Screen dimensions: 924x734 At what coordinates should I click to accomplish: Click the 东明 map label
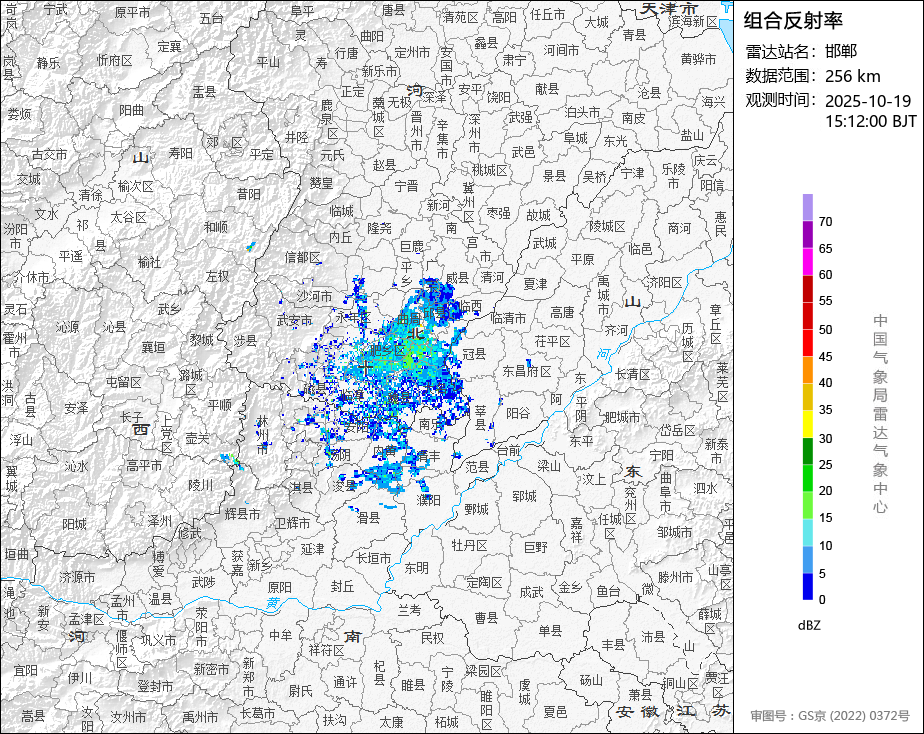(x=417, y=568)
